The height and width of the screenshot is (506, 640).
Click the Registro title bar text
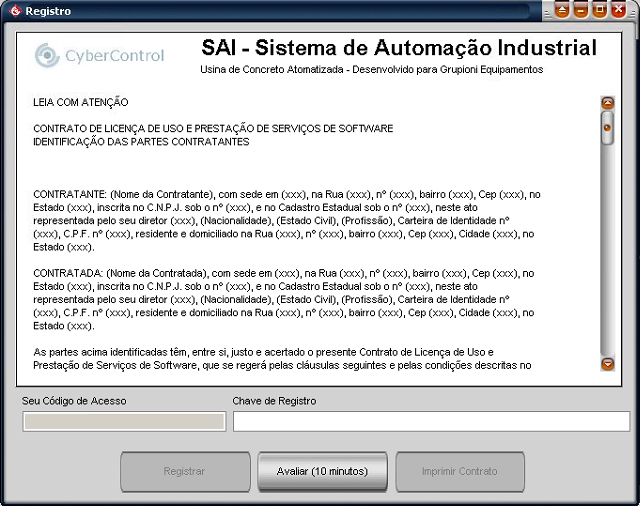pyautogui.click(x=48, y=11)
